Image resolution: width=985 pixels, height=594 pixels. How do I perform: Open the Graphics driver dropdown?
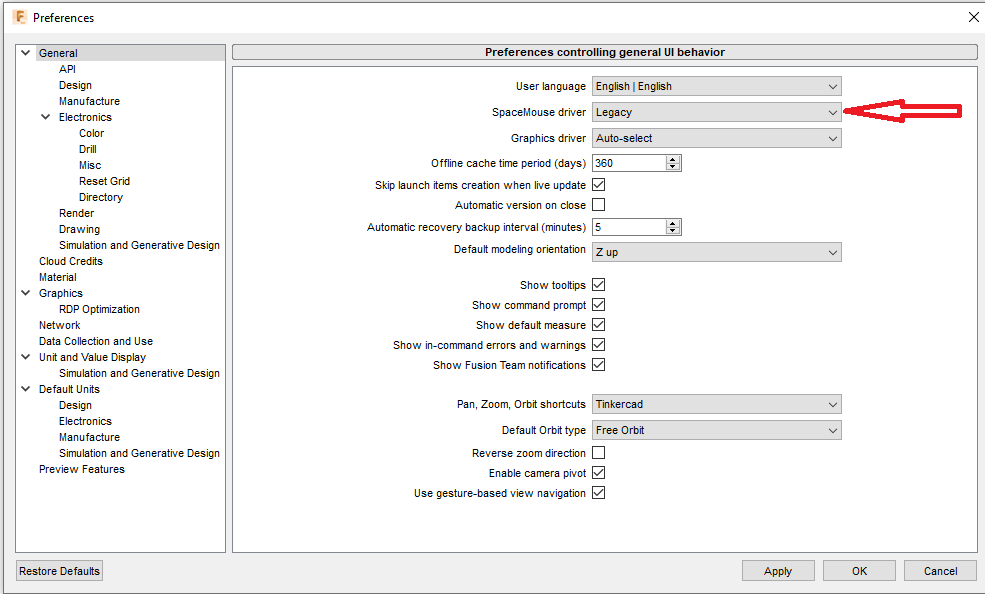(x=716, y=138)
